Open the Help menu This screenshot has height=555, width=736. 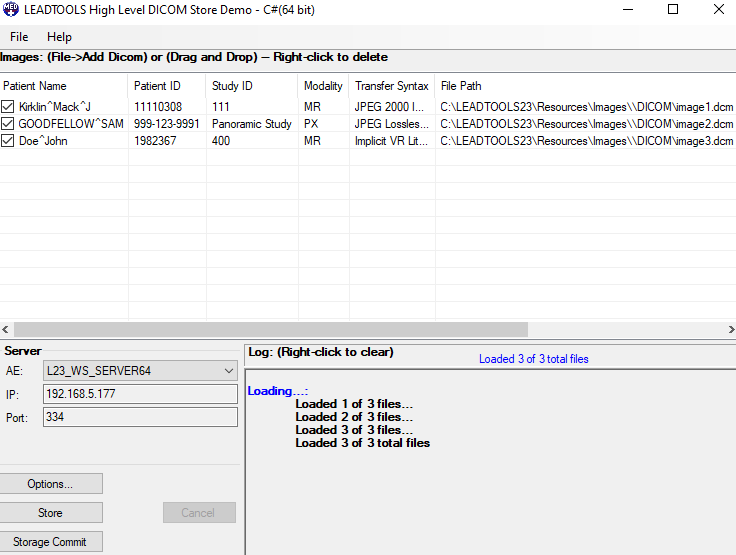[59, 37]
